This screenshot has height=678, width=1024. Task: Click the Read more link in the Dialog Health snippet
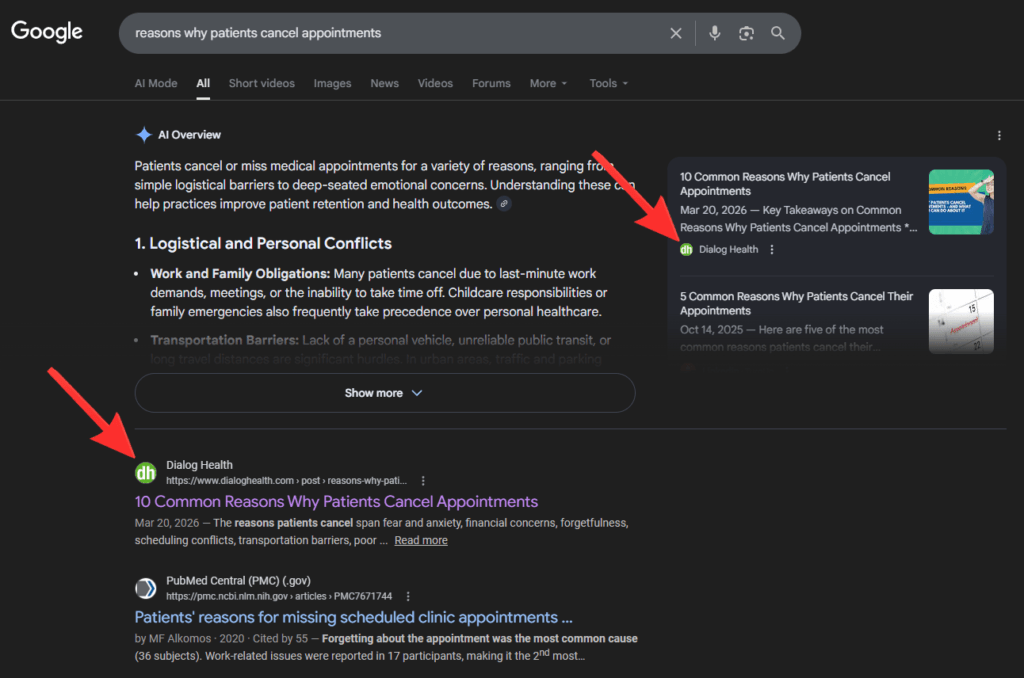click(420, 540)
